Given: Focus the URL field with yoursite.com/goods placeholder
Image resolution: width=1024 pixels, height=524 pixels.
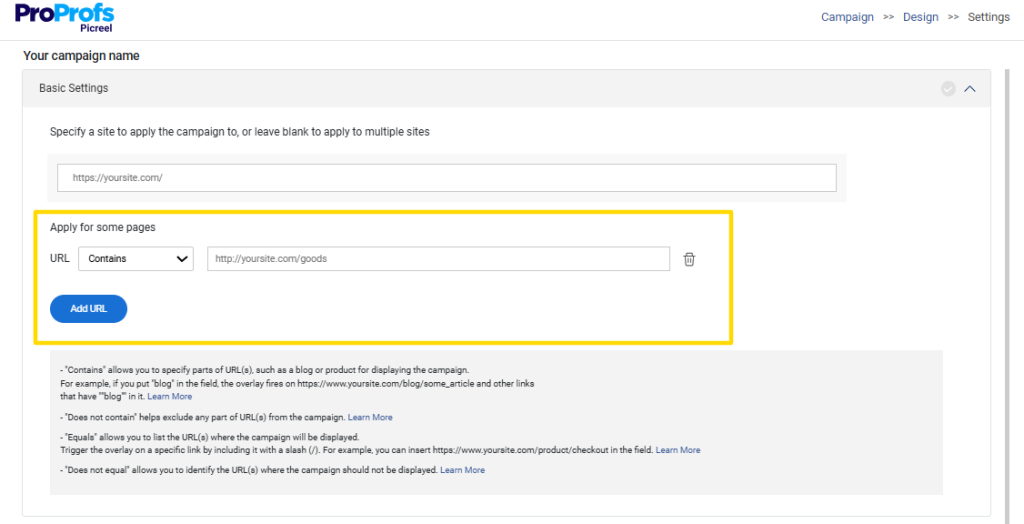Looking at the screenshot, I should point(438,259).
